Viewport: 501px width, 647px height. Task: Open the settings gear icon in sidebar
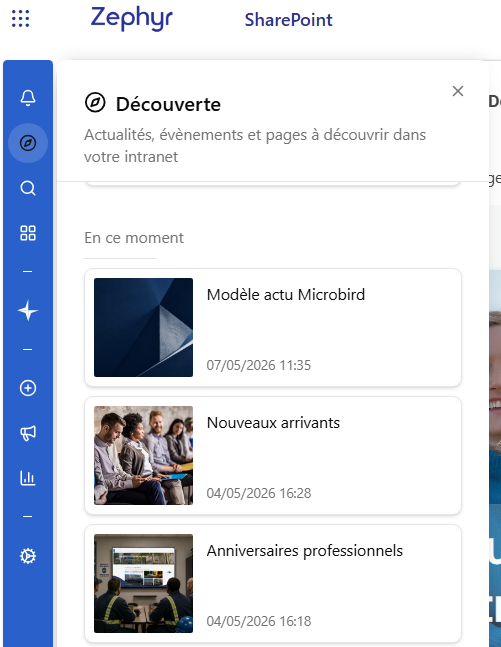pyautogui.click(x=28, y=556)
